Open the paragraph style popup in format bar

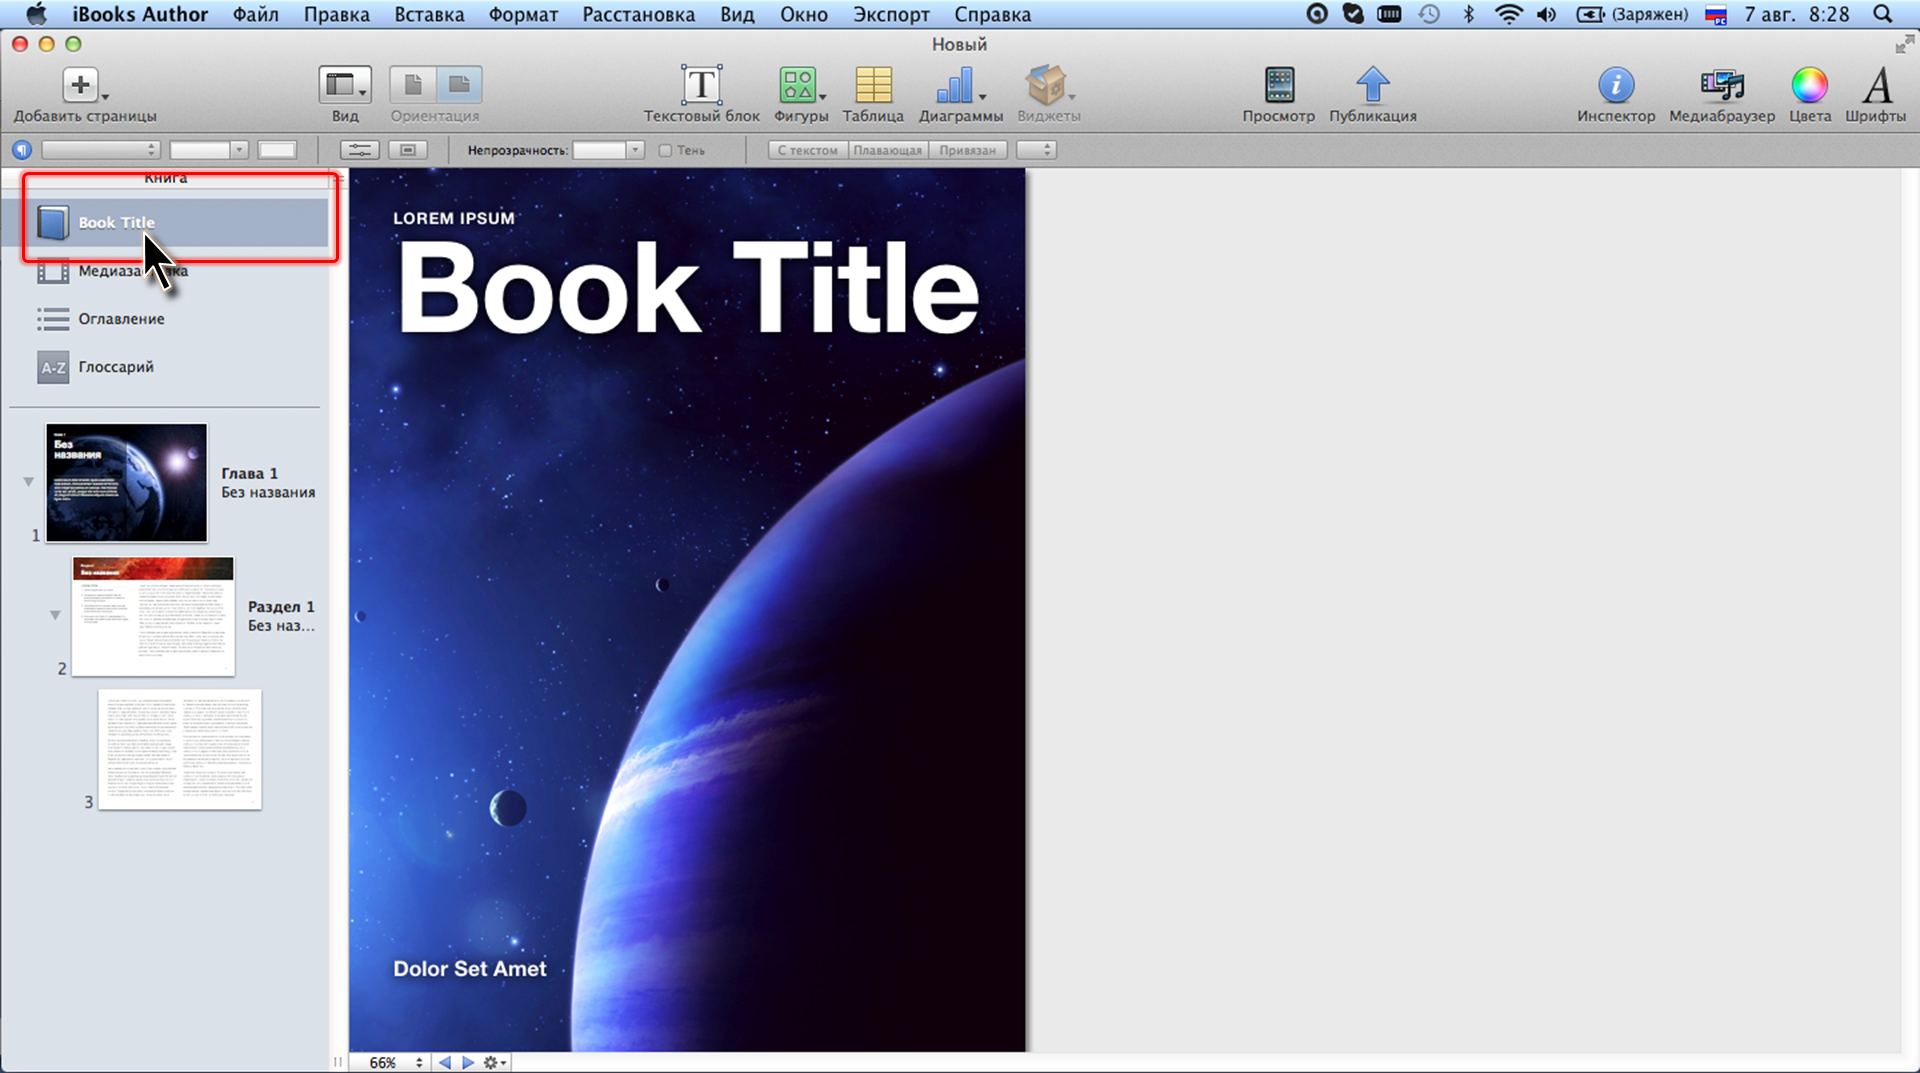pyautogui.click(x=101, y=150)
